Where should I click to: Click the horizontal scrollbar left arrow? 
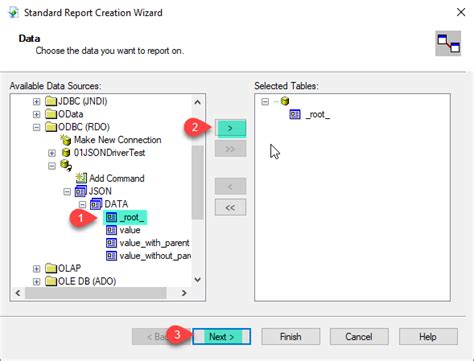[x=18, y=293]
